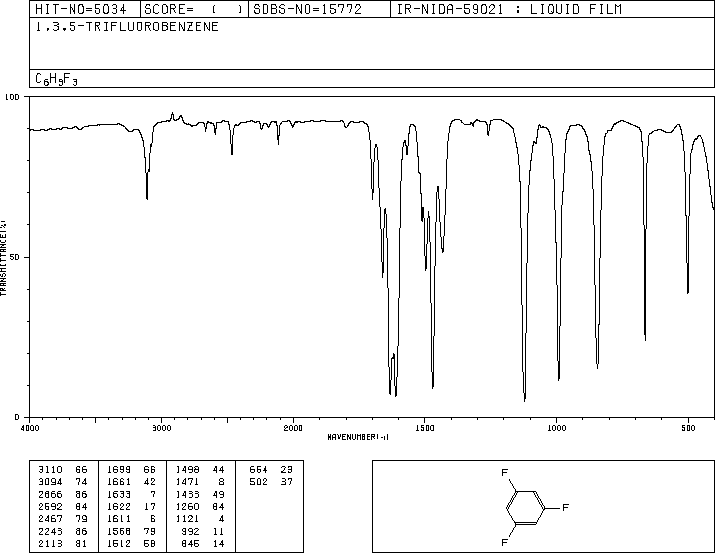Select peak wavenumber 845 in table
The image size is (715, 553).
(190, 543)
